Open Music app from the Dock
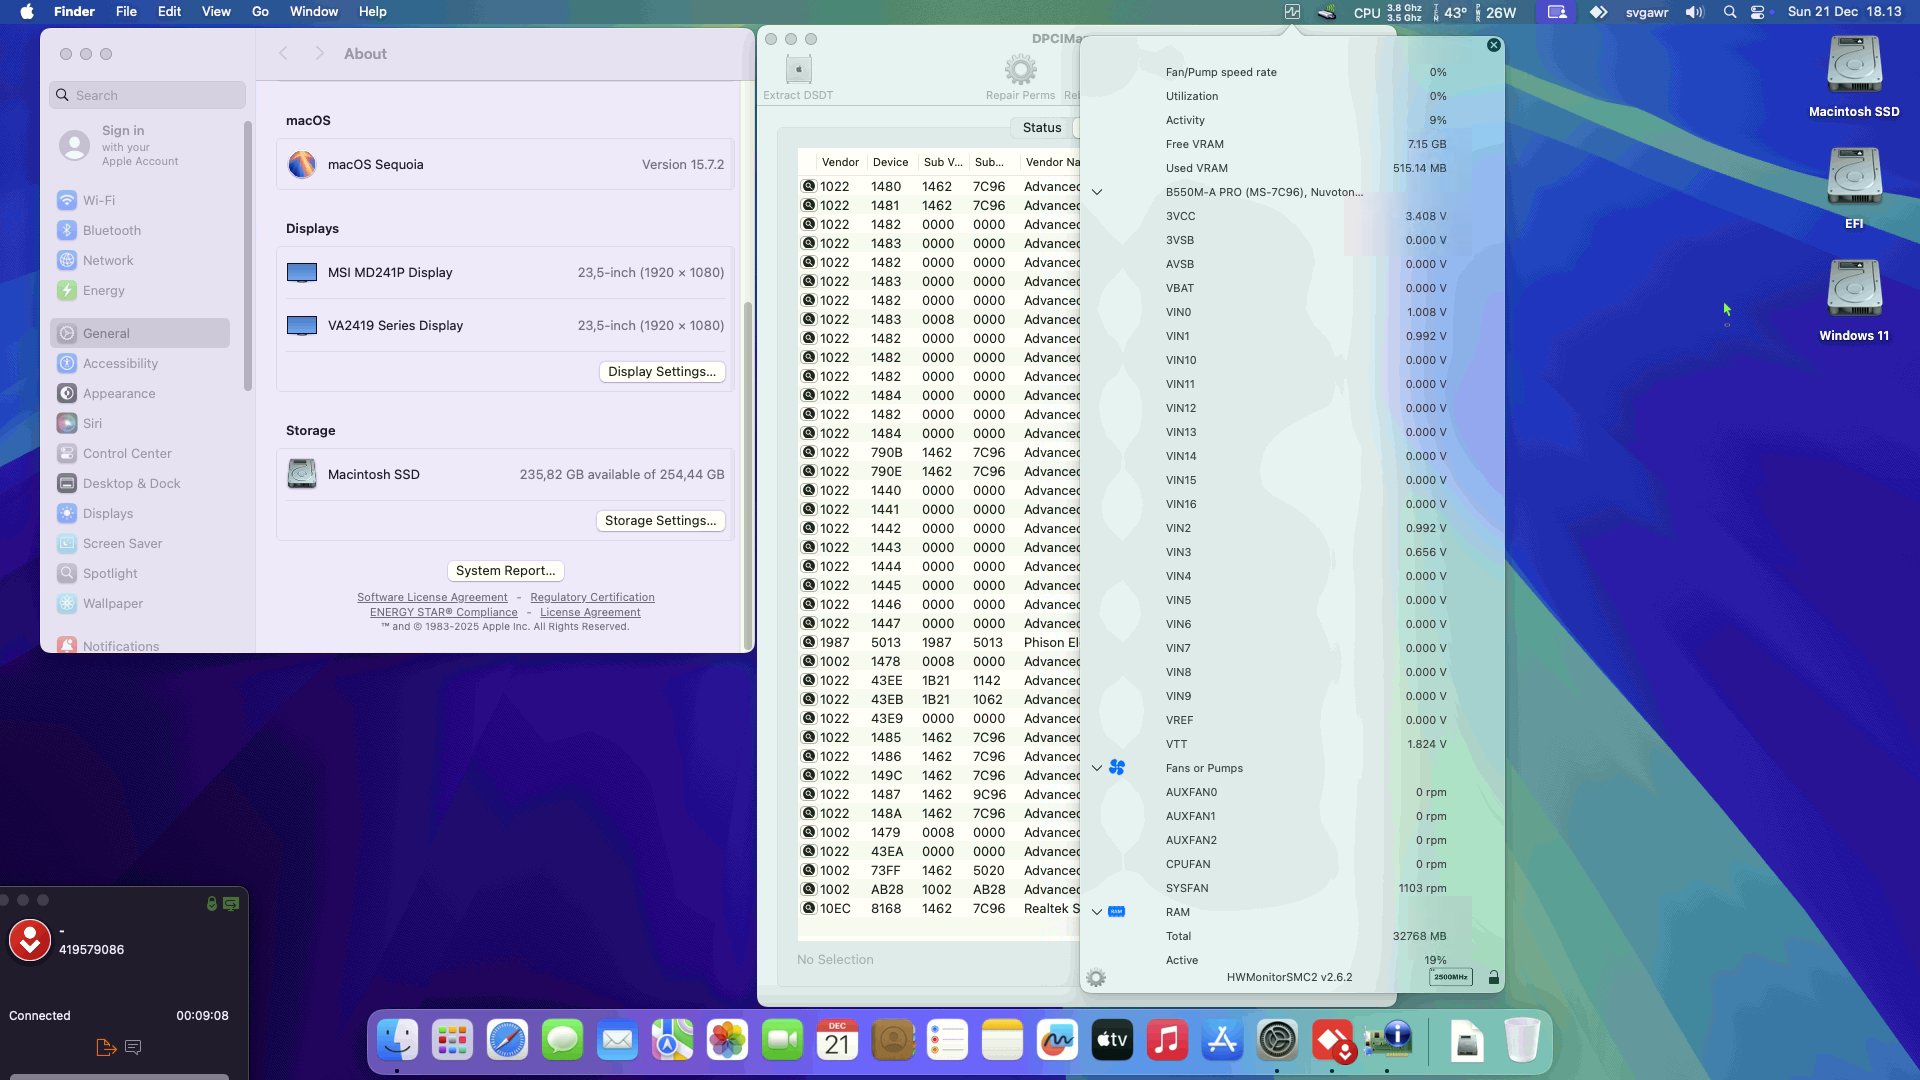The width and height of the screenshot is (1920, 1080). click(x=1167, y=1041)
